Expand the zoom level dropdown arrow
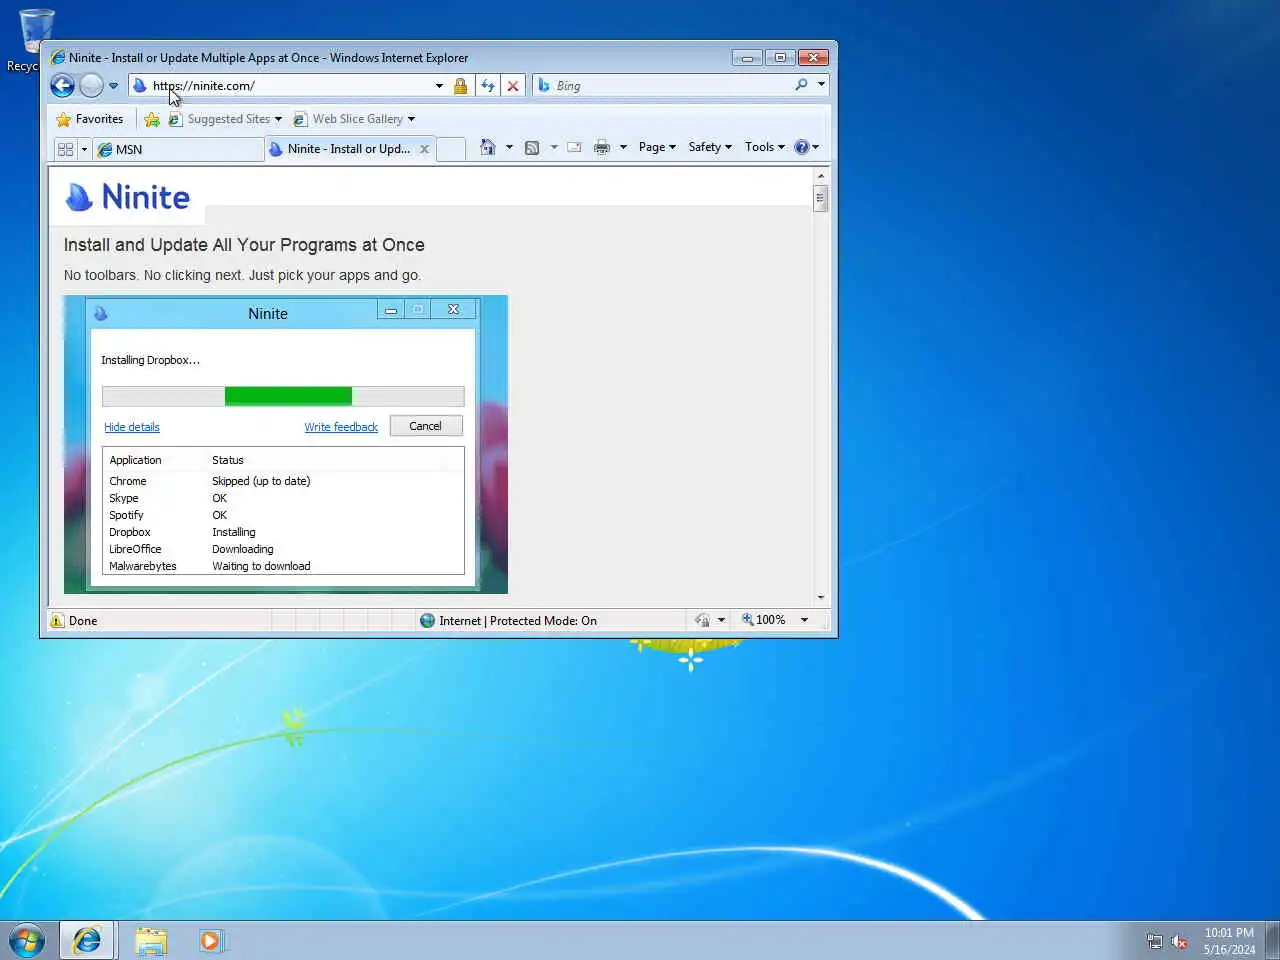 [x=804, y=620]
